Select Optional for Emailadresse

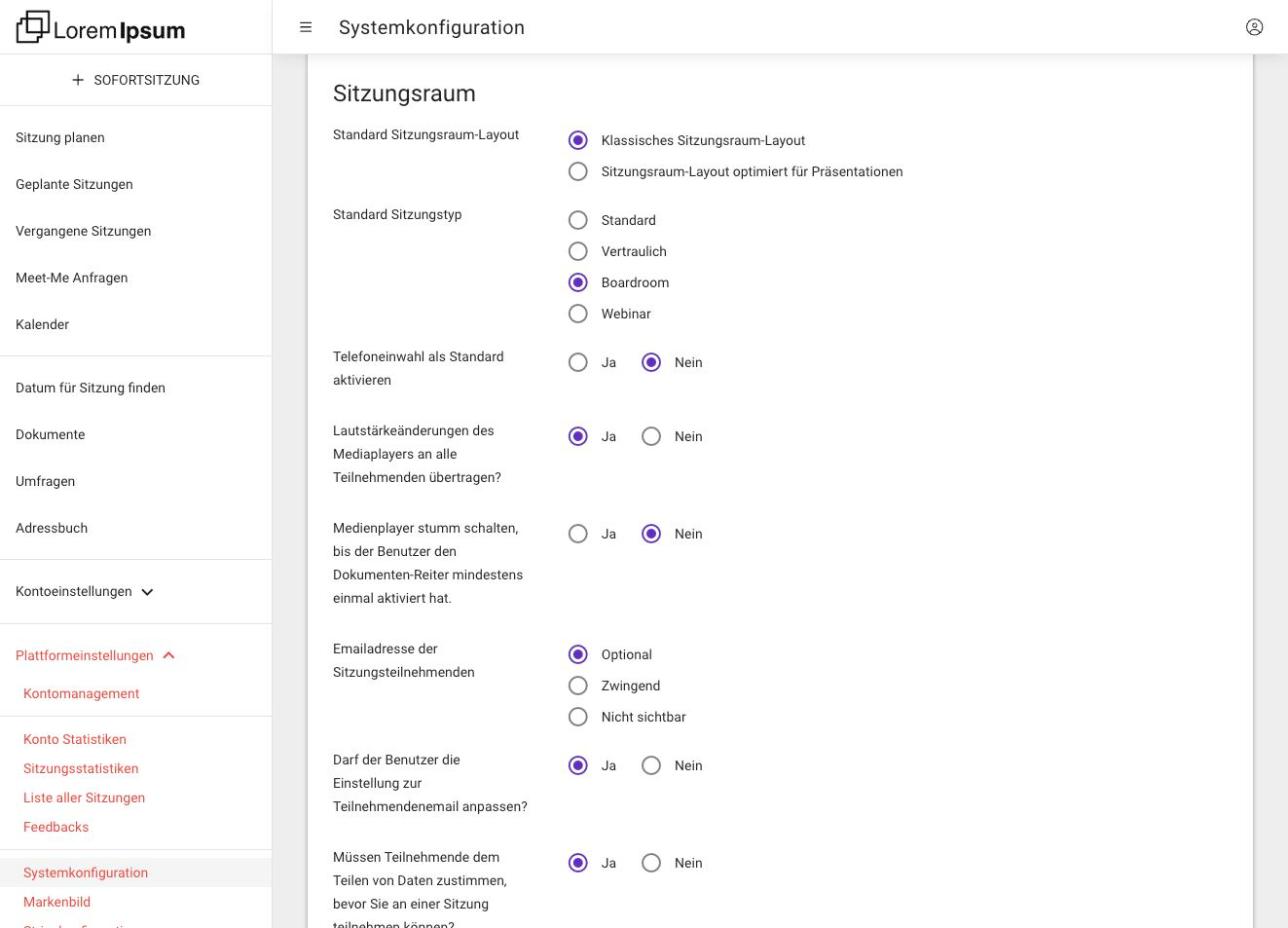(x=577, y=654)
